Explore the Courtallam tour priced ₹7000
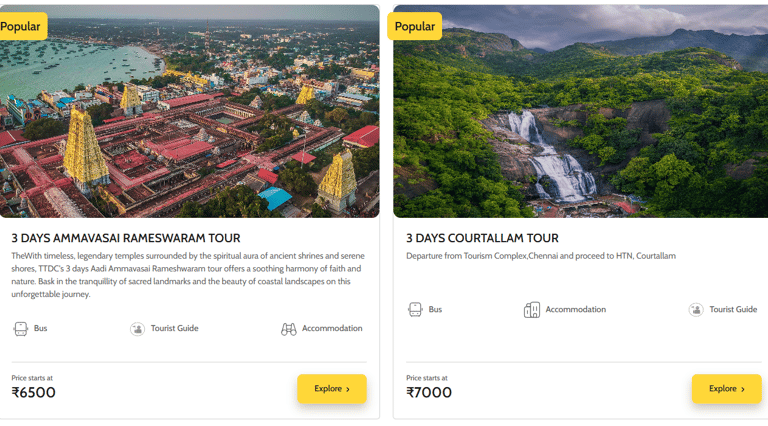Screen dimensions: 768x426 (x=727, y=389)
